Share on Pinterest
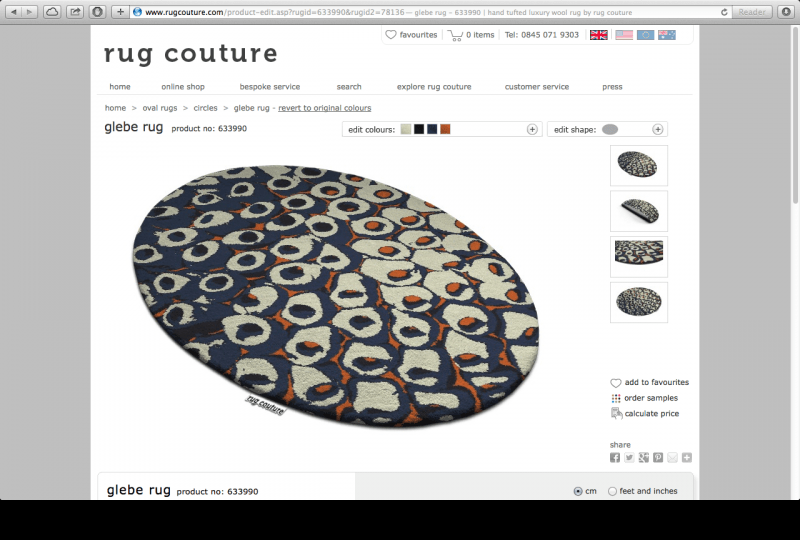 (658, 458)
